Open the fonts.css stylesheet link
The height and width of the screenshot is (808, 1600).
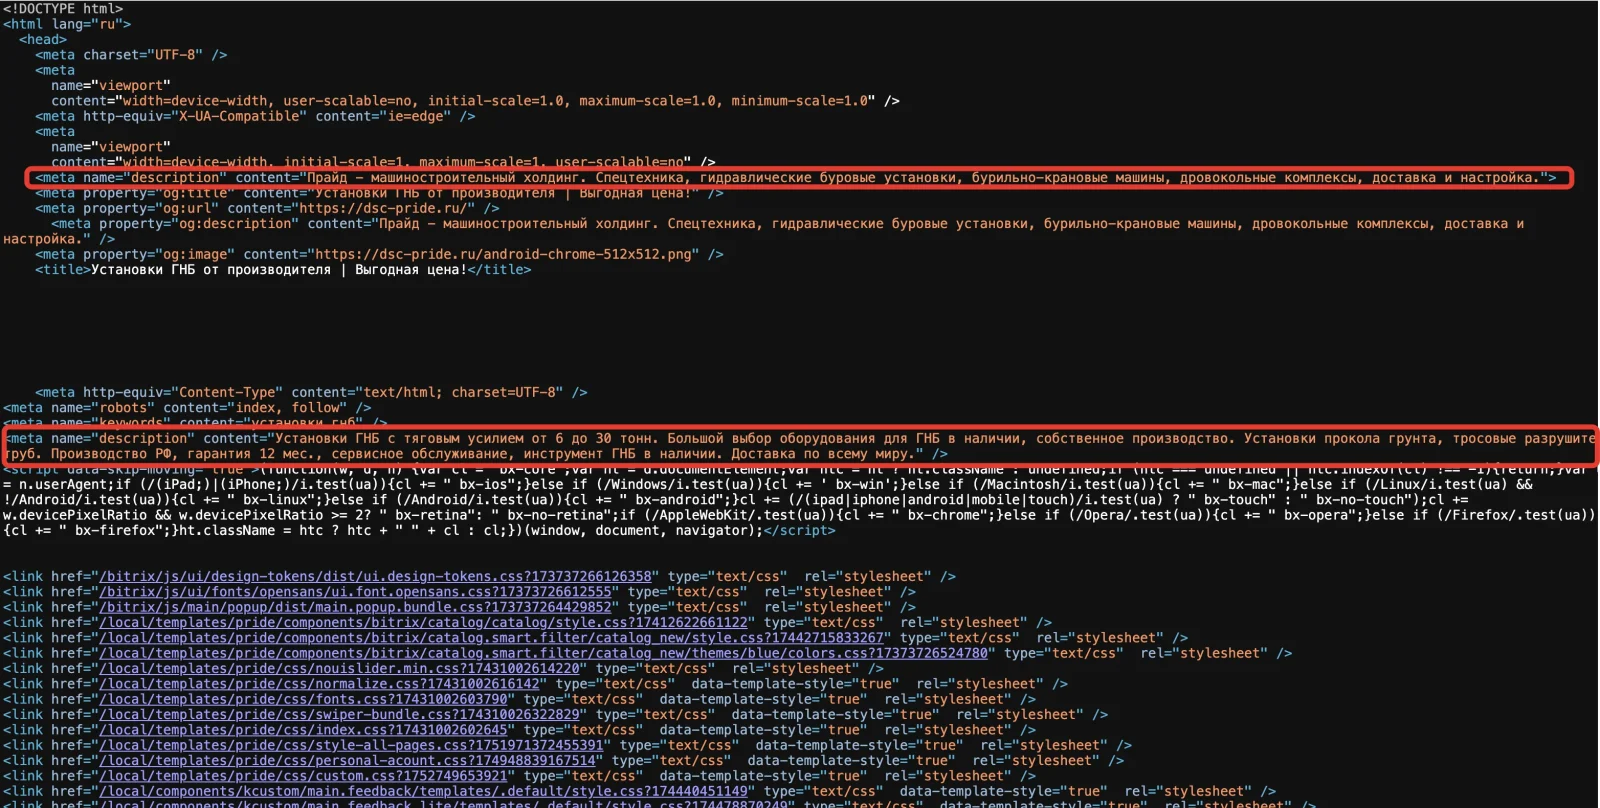tap(303, 699)
